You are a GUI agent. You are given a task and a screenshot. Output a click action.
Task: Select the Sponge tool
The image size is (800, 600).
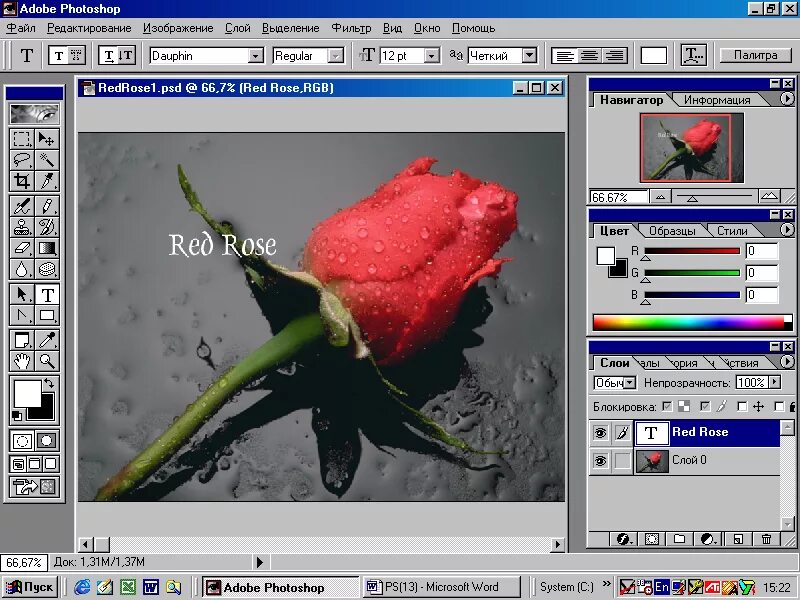click(47, 269)
